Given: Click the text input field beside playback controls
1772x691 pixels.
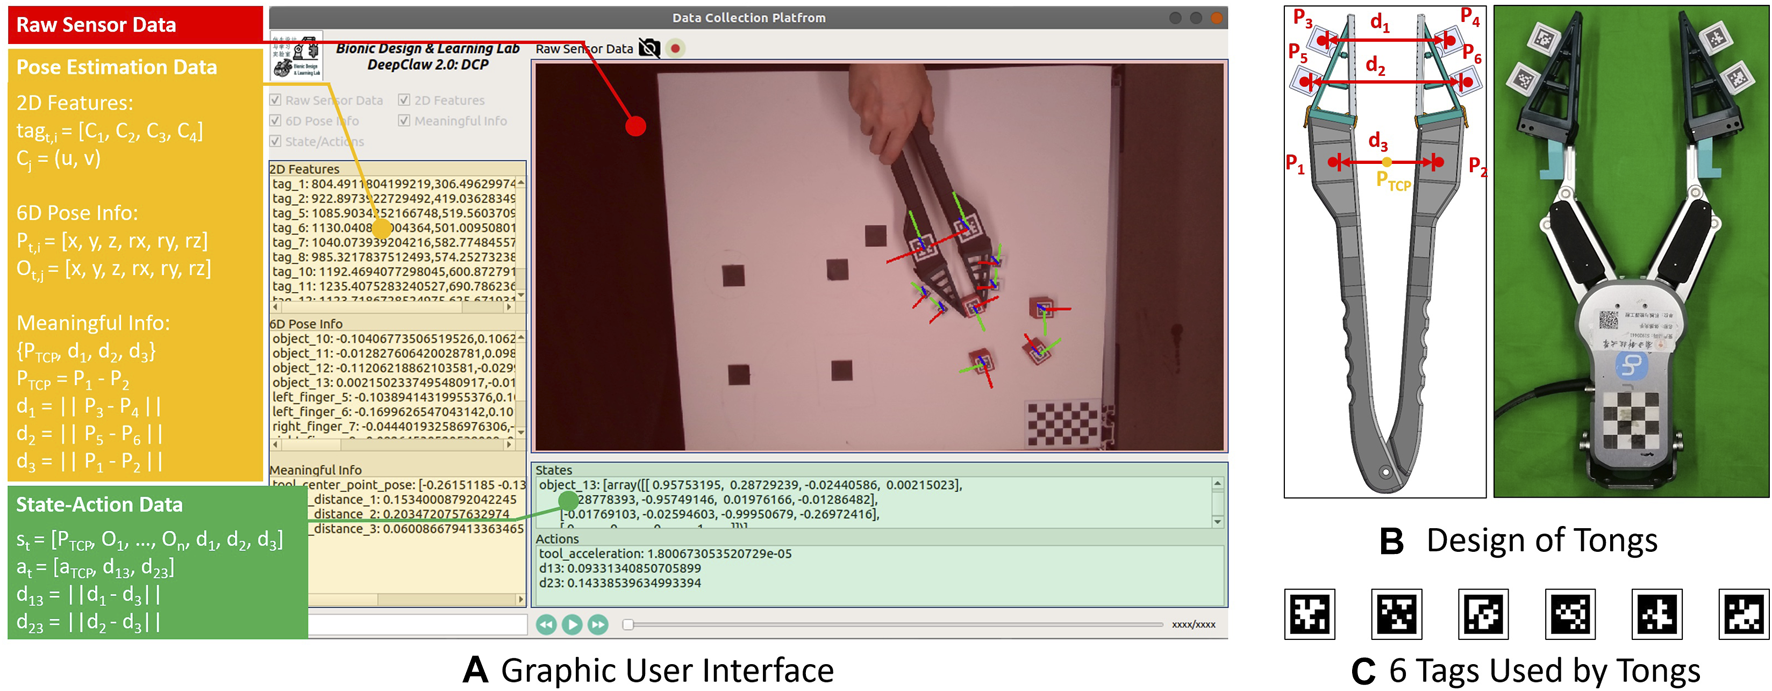Looking at the screenshot, I should 417,625.
